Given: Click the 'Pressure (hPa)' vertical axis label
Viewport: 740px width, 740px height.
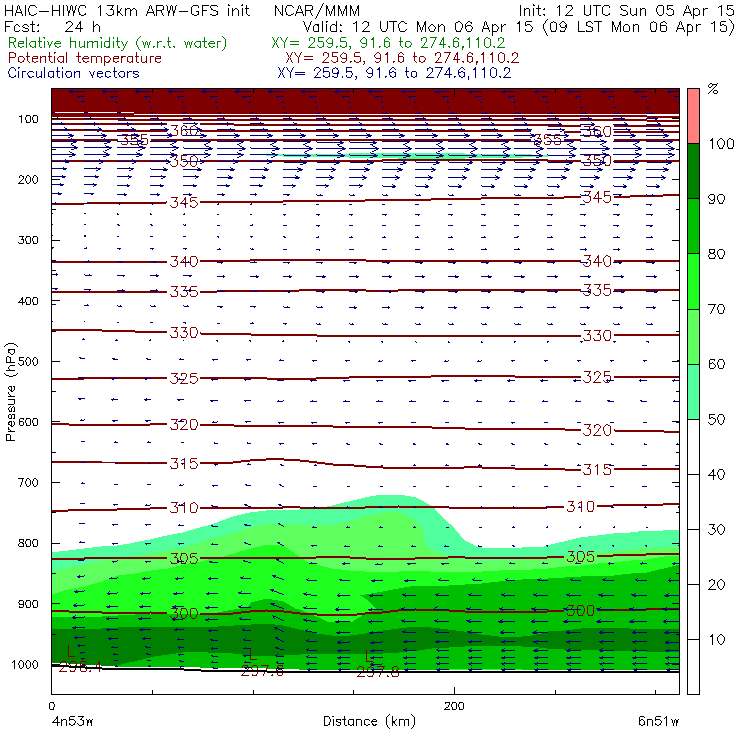Looking at the screenshot, I should click(10, 392).
